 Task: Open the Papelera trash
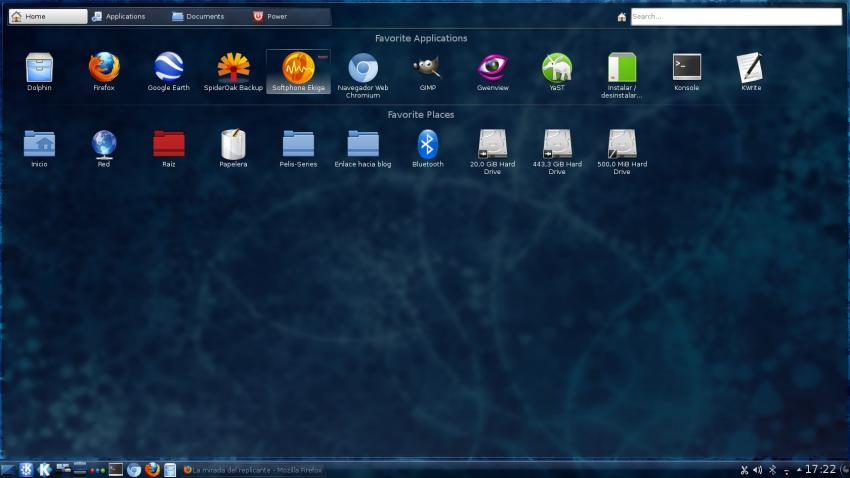[x=233, y=148]
